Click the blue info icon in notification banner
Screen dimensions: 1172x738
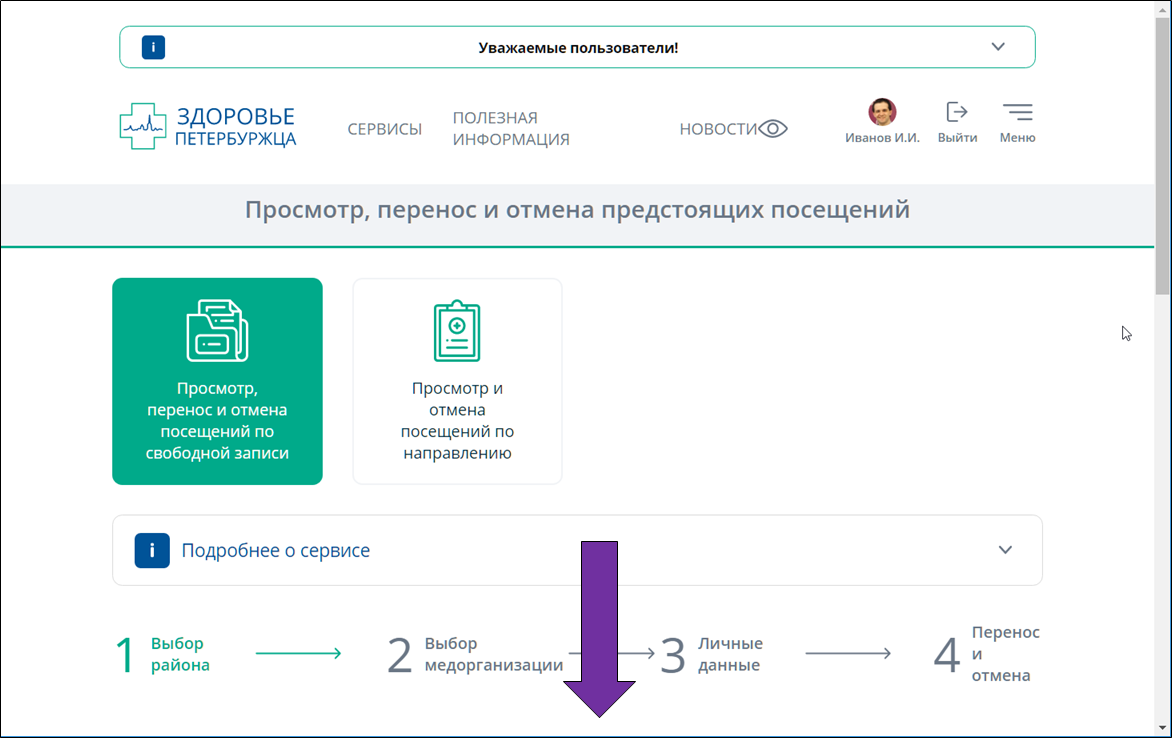(x=153, y=47)
